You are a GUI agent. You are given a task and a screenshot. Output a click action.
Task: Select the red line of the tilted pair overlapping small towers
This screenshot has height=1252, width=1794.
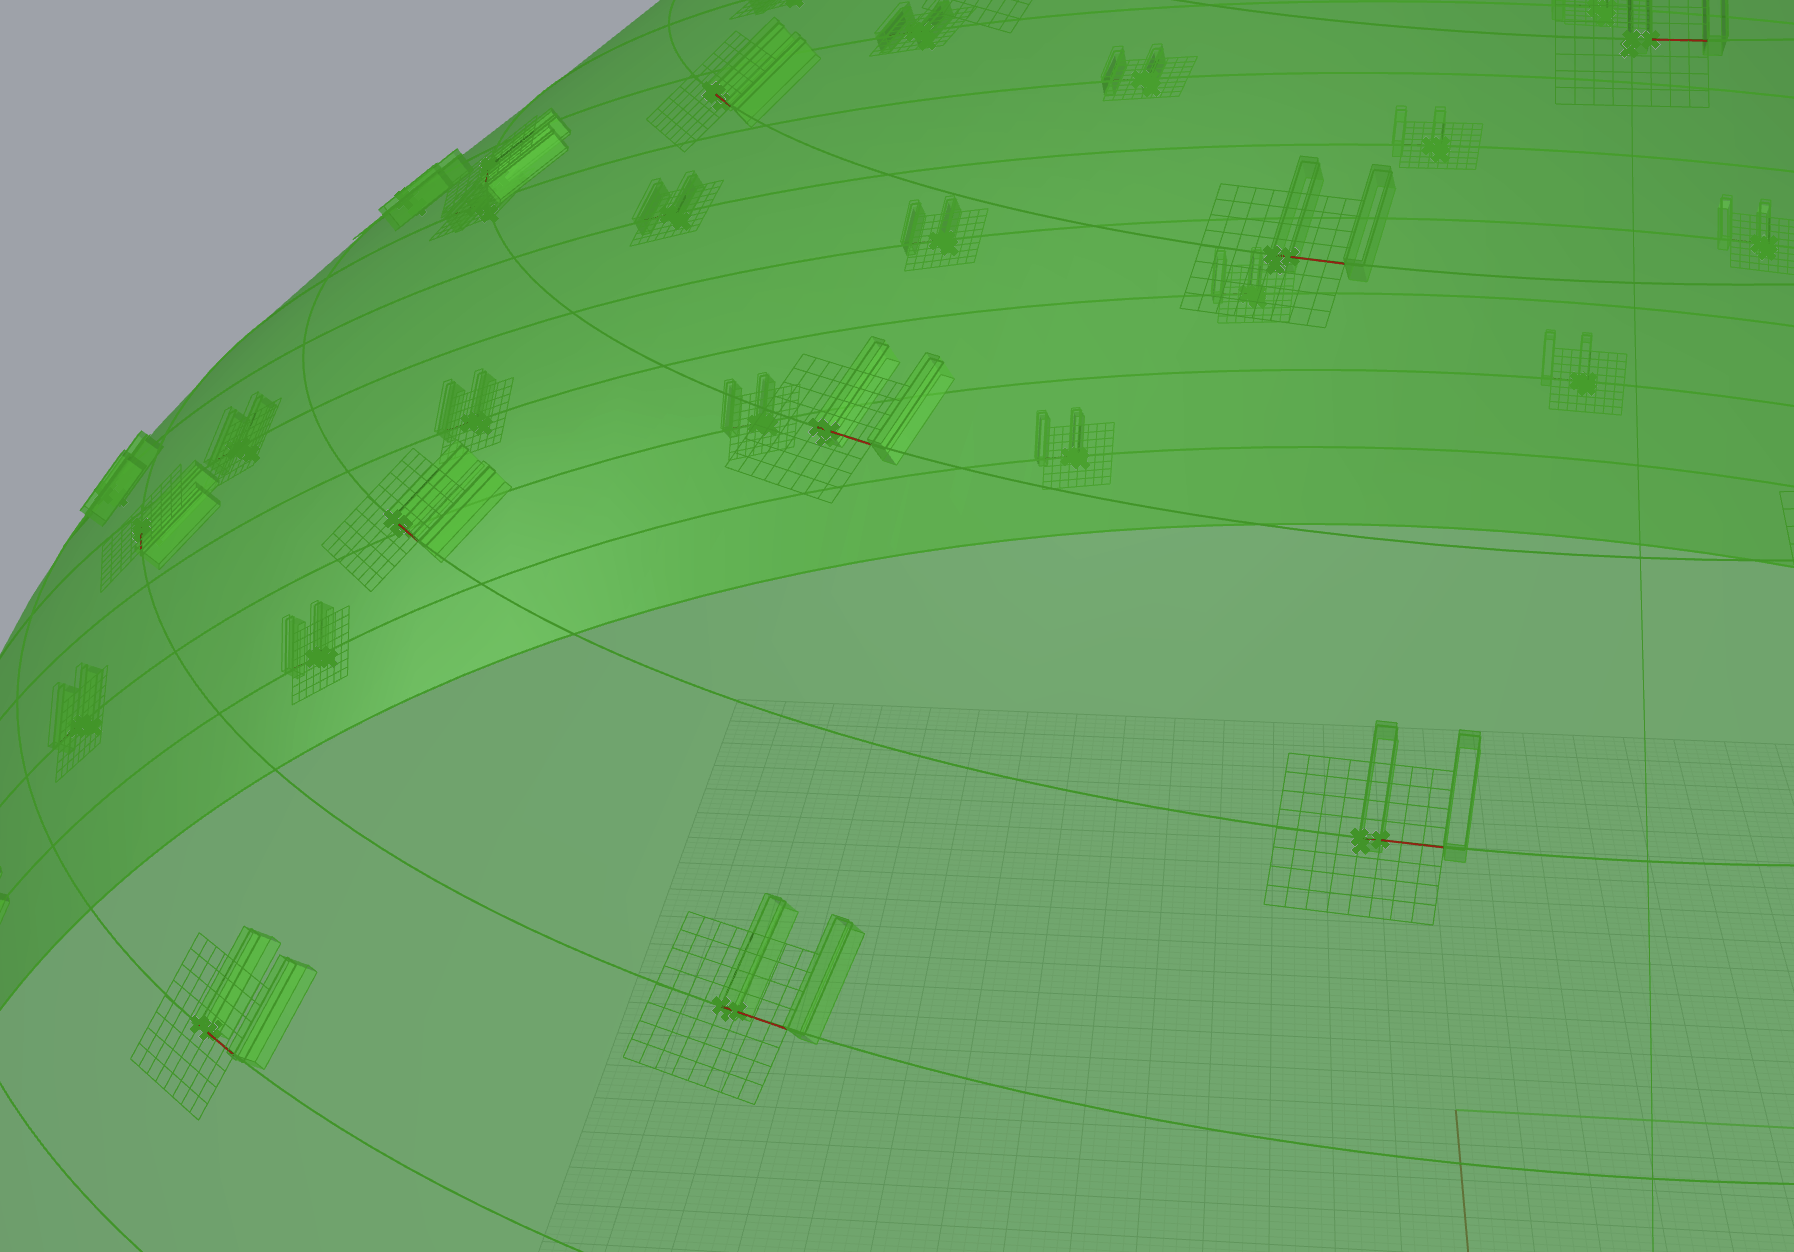pos(1316,260)
